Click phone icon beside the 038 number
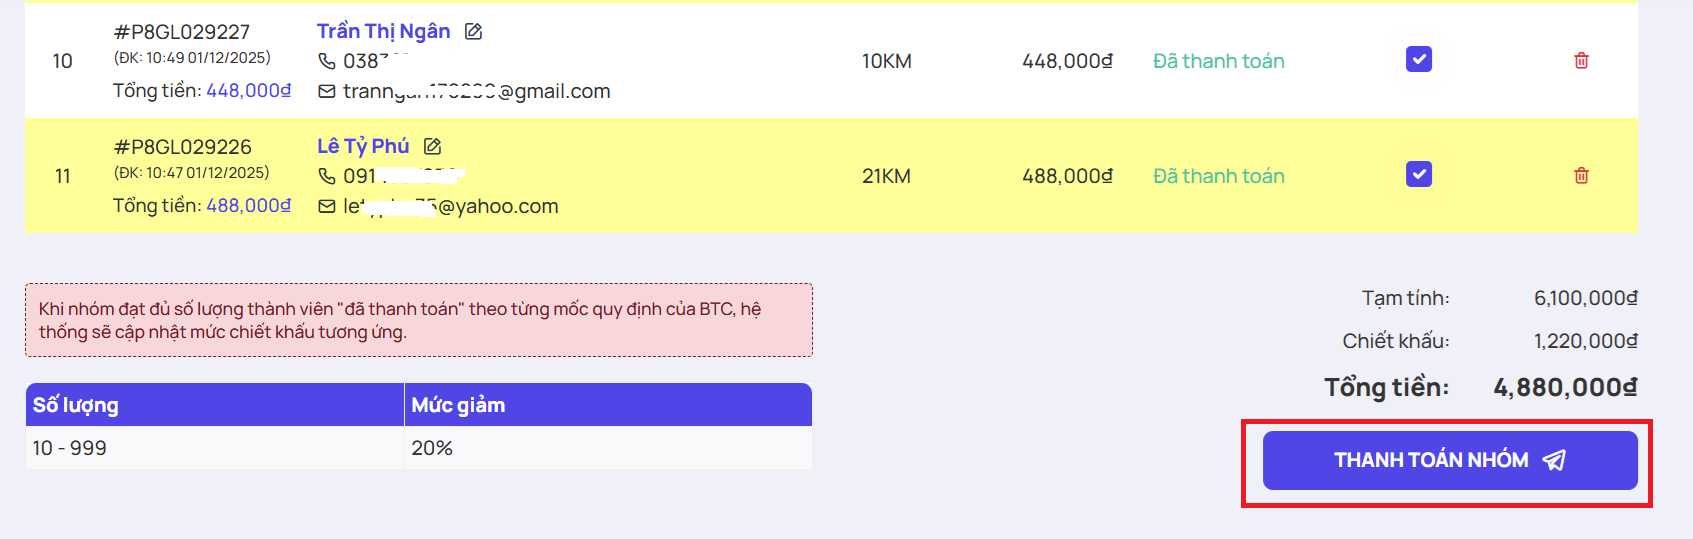This screenshot has width=1693, height=539. [x=327, y=61]
